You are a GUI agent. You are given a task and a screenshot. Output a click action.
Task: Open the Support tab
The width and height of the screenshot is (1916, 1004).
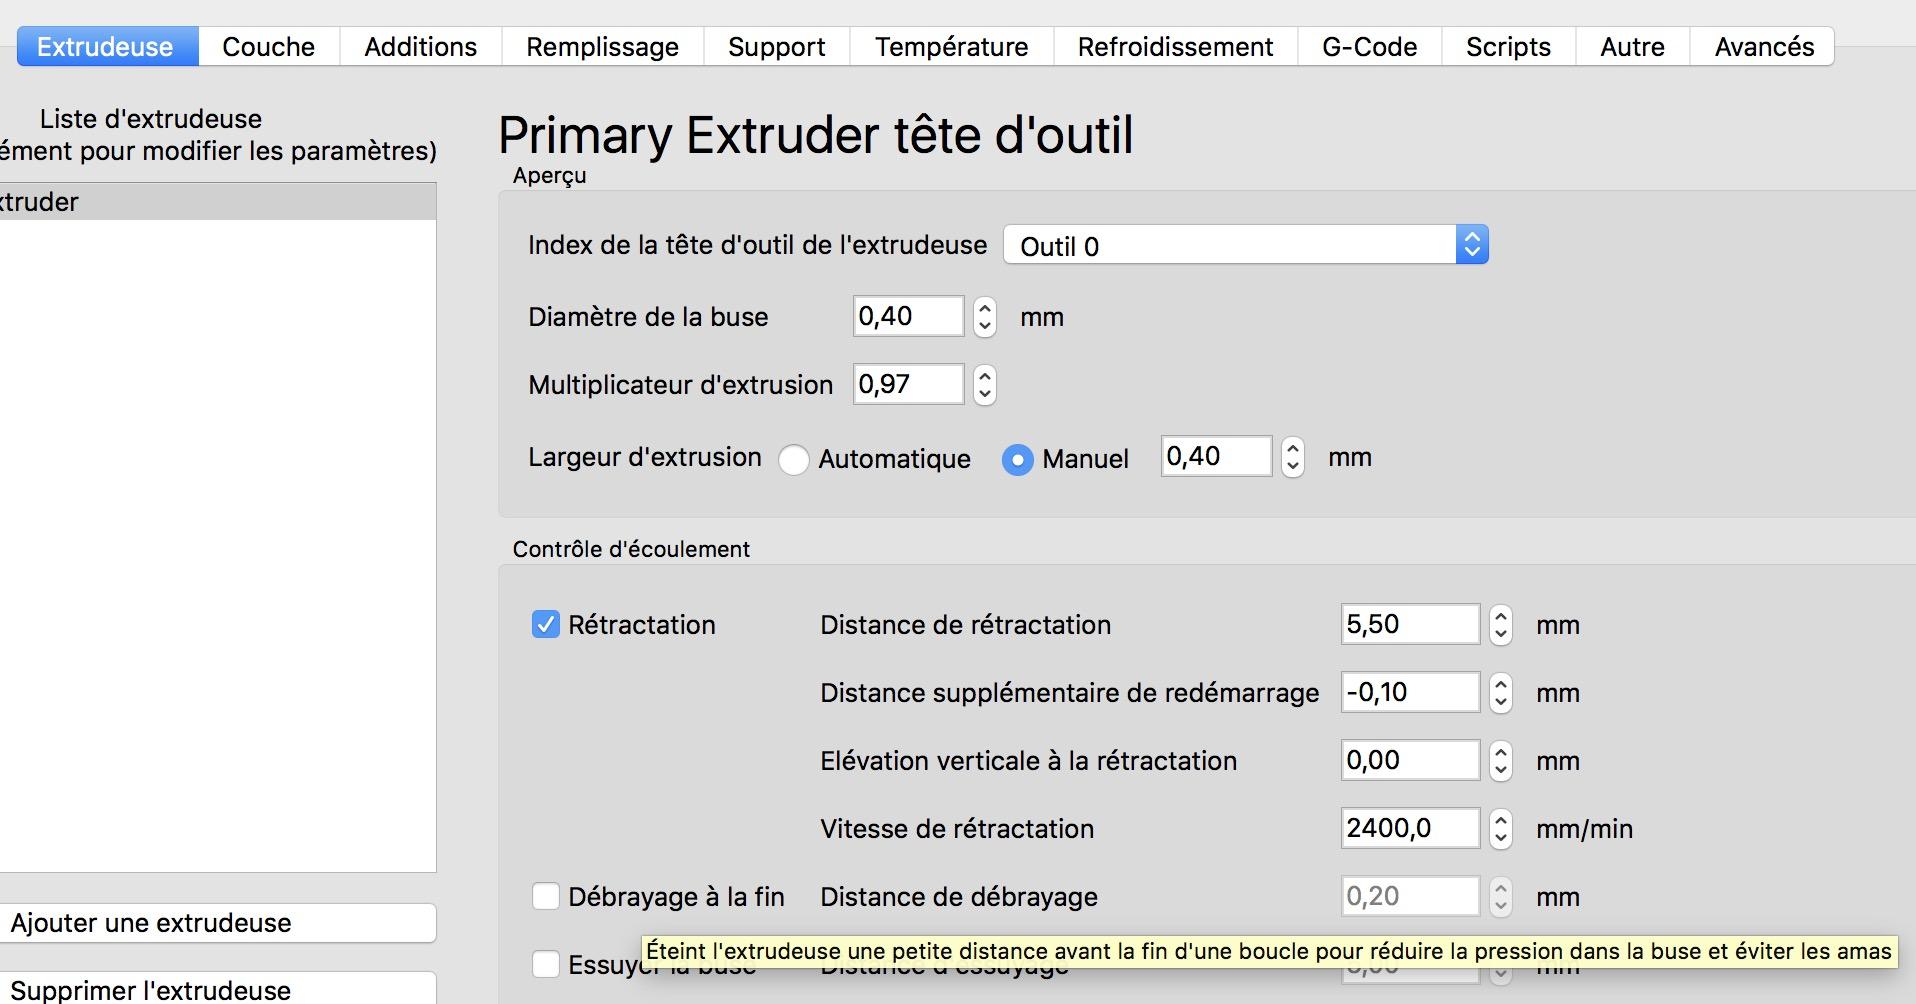click(776, 47)
